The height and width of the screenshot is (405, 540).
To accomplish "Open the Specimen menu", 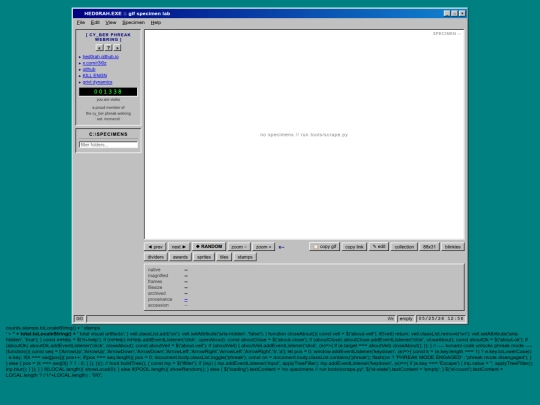I will pyautogui.click(x=133, y=22).
